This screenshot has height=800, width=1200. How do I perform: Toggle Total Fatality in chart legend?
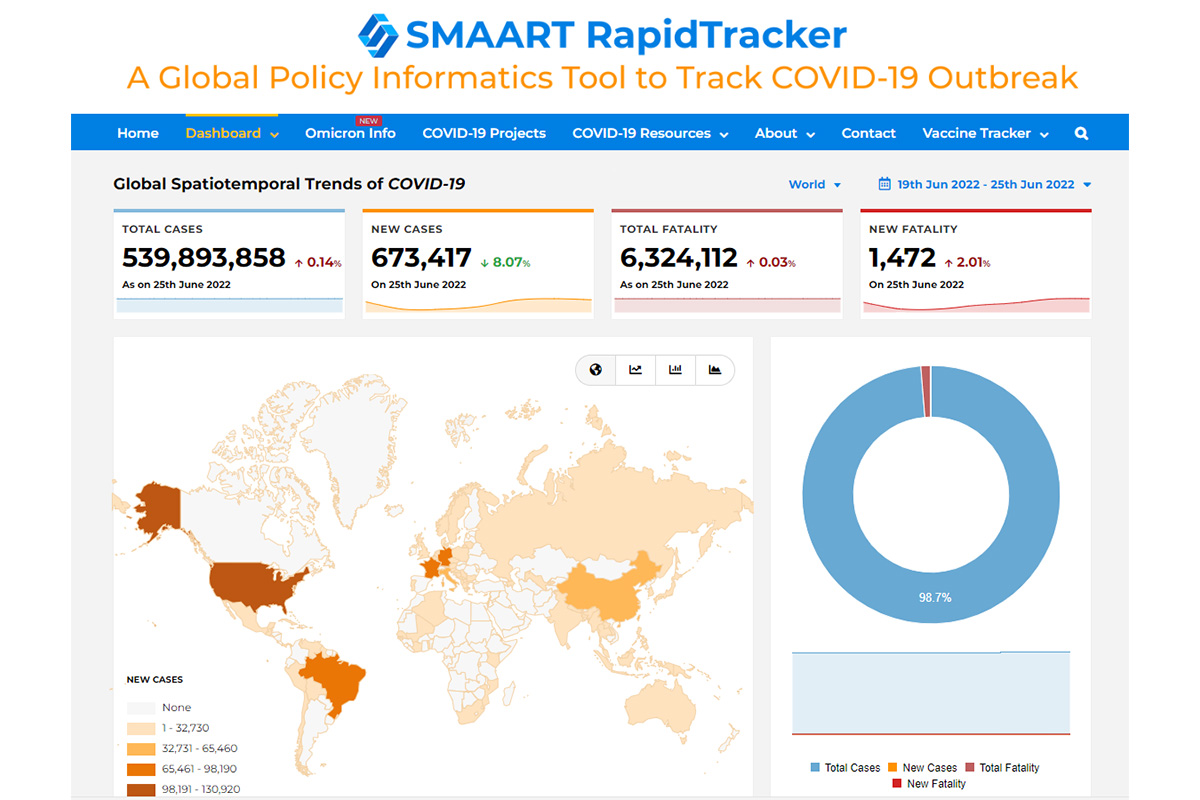1002,768
